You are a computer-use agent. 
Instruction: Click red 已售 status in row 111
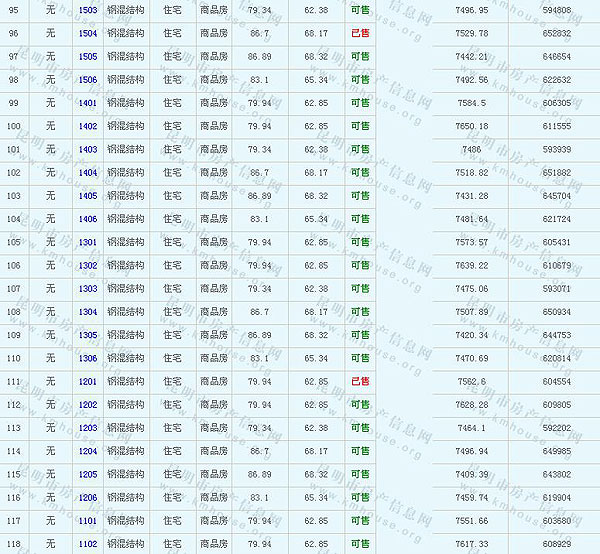point(360,381)
